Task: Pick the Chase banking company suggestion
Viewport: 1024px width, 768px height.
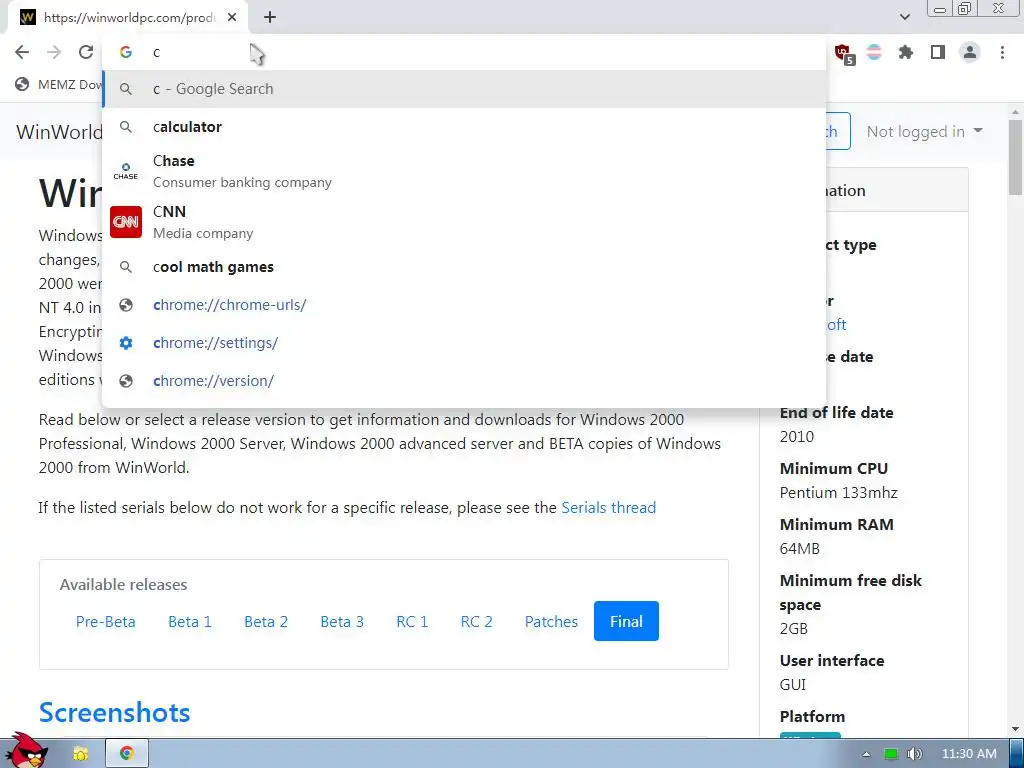Action: tap(464, 171)
